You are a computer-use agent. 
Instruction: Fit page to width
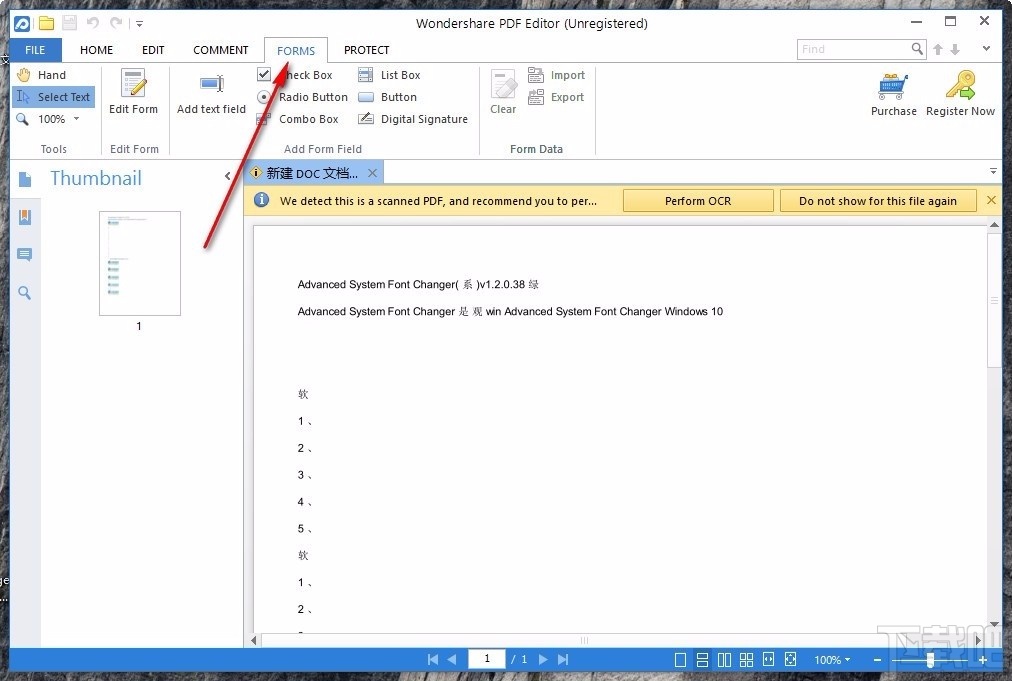(768, 660)
